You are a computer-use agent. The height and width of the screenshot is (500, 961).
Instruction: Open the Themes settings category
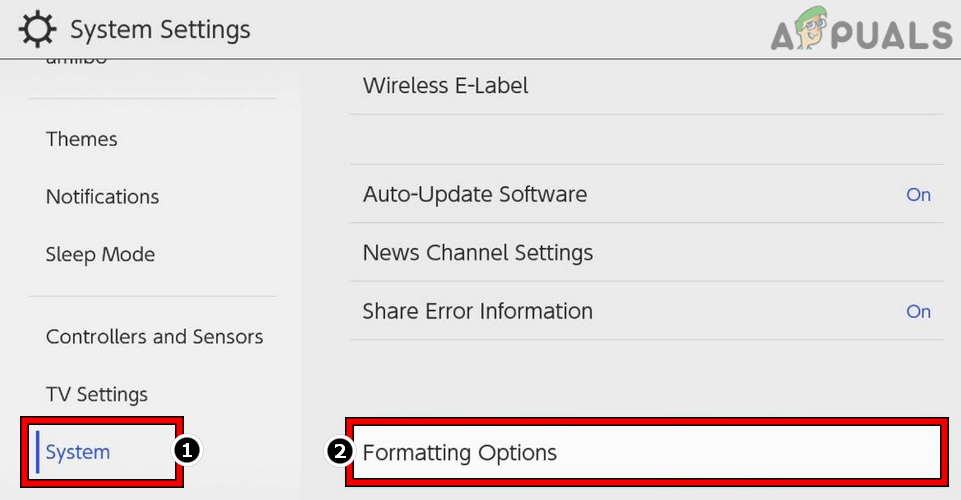[82, 139]
